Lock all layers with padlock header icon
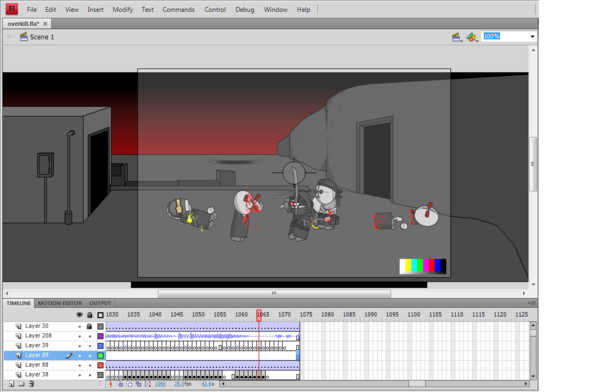 tap(90, 315)
